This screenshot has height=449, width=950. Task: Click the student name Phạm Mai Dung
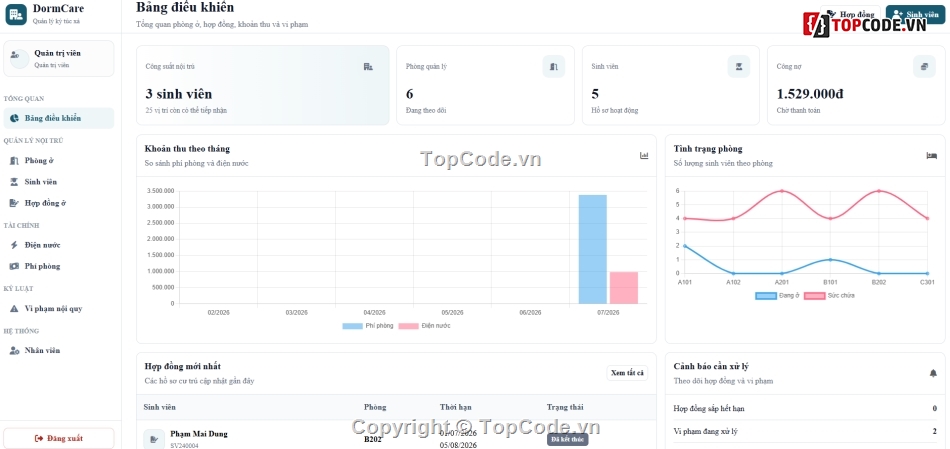[x=199, y=434]
